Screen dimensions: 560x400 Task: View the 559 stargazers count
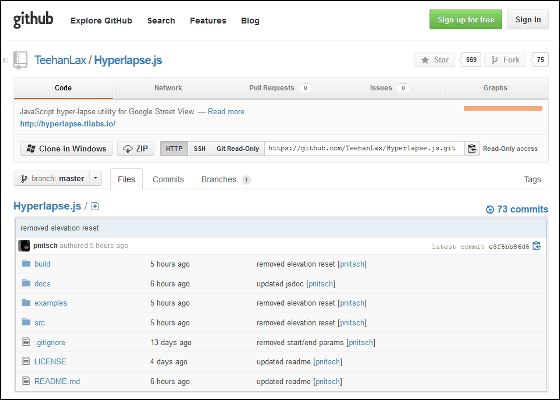(471, 60)
